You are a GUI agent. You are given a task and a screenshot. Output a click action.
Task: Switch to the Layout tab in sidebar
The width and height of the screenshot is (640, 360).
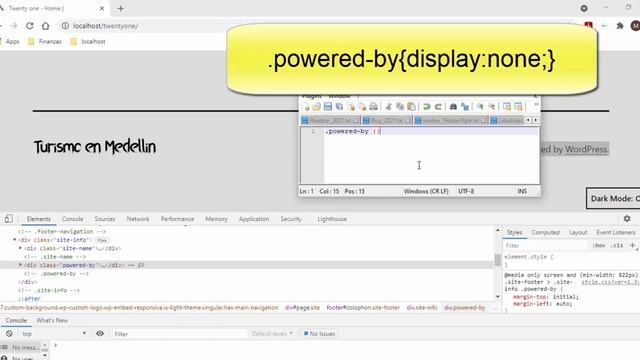(578, 232)
